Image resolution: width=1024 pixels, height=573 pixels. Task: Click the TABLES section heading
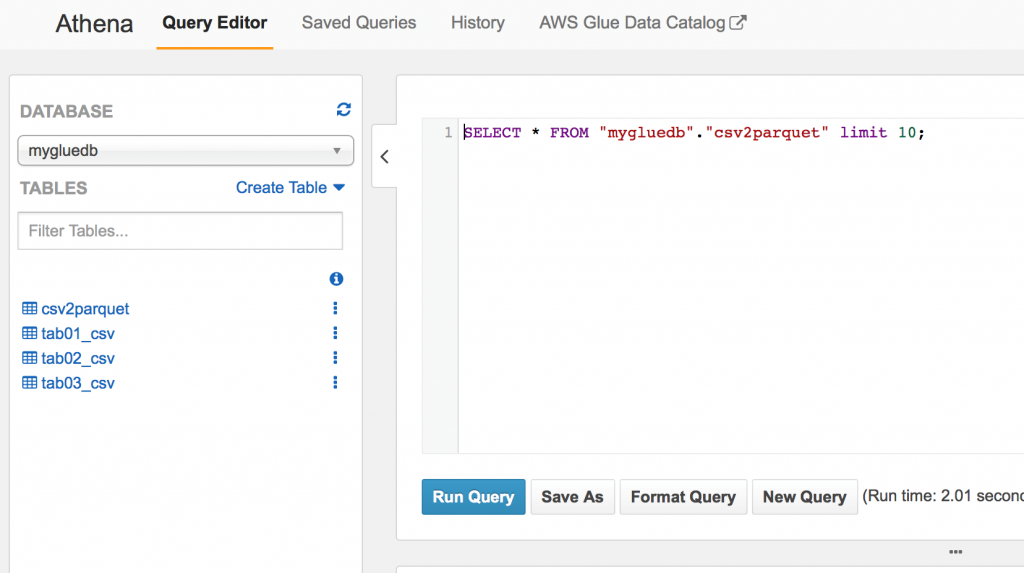pos(54,188)
